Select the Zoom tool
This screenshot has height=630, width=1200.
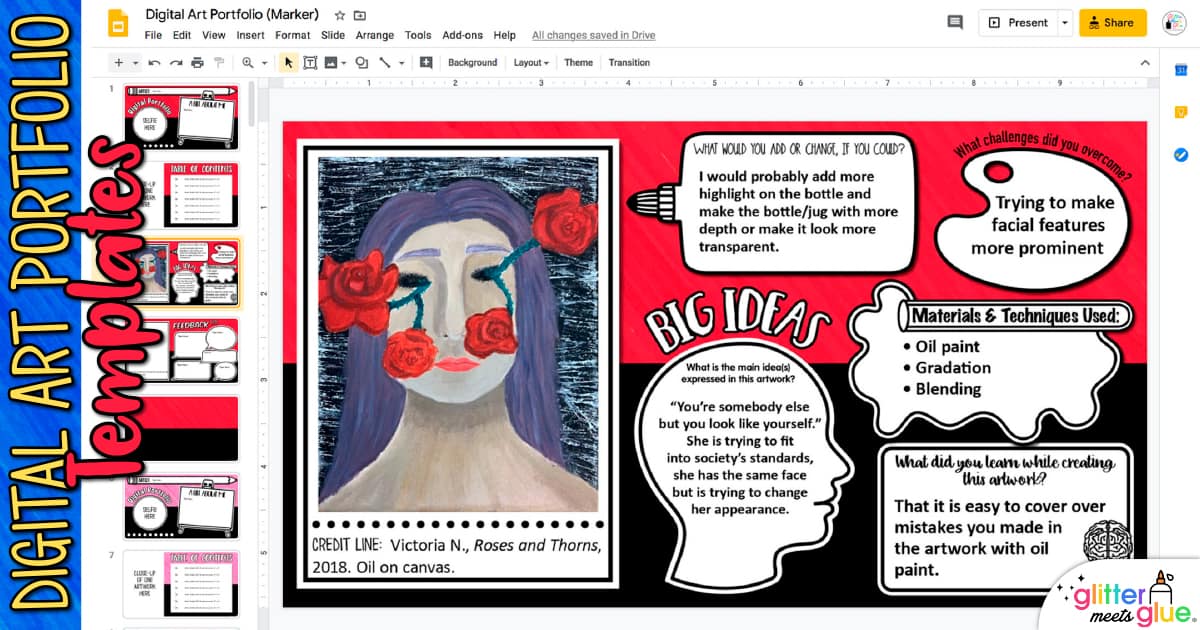pos(247,62)
